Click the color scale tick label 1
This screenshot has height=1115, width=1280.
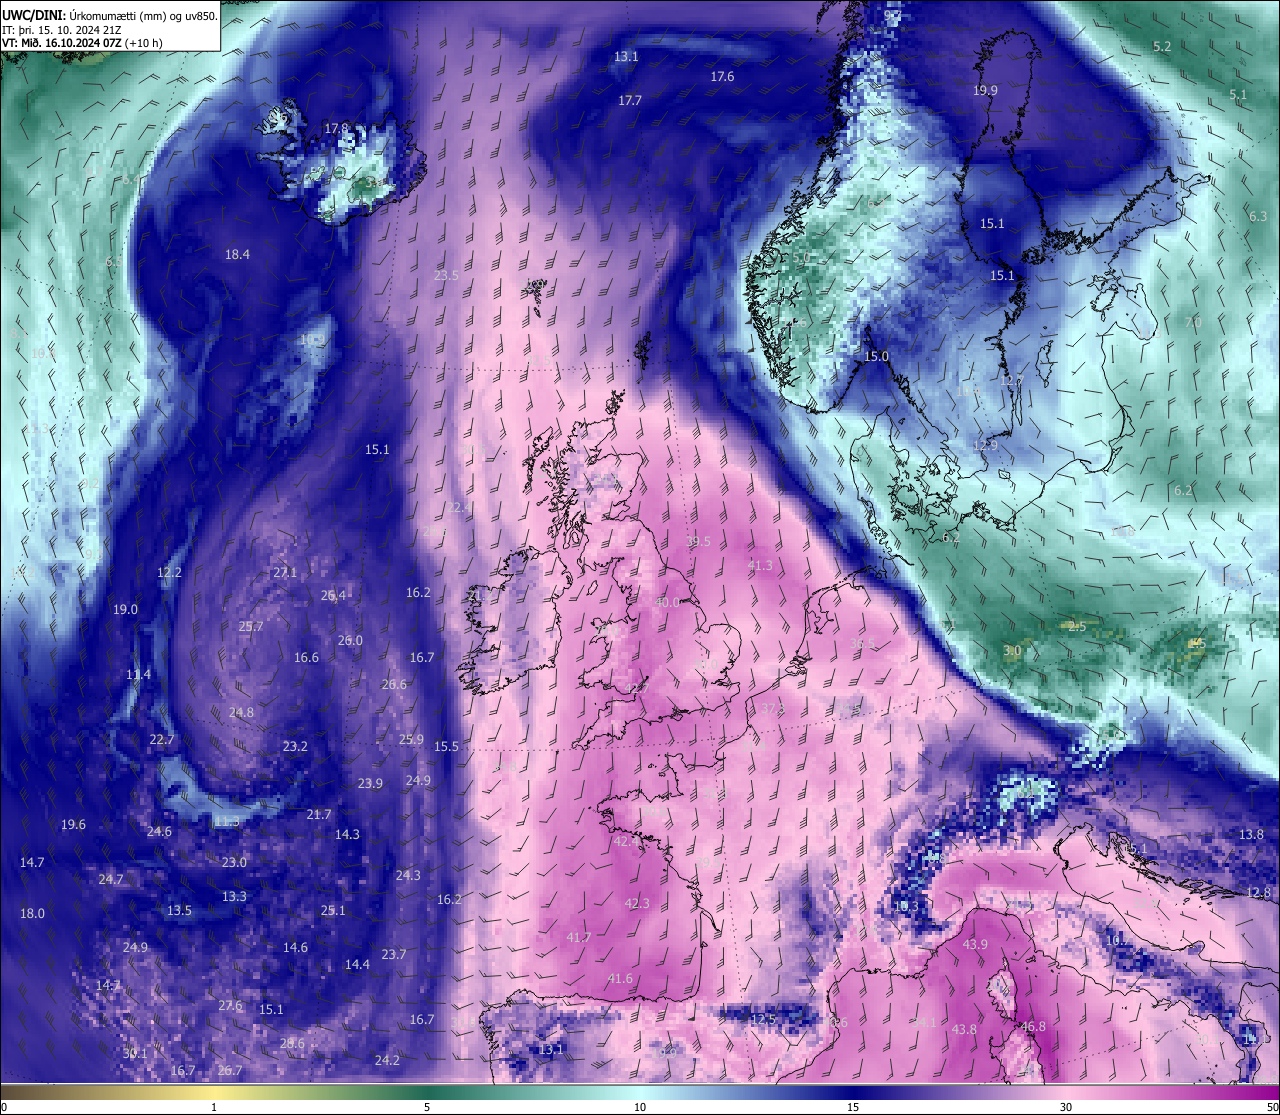click(x=213, y=1107)
